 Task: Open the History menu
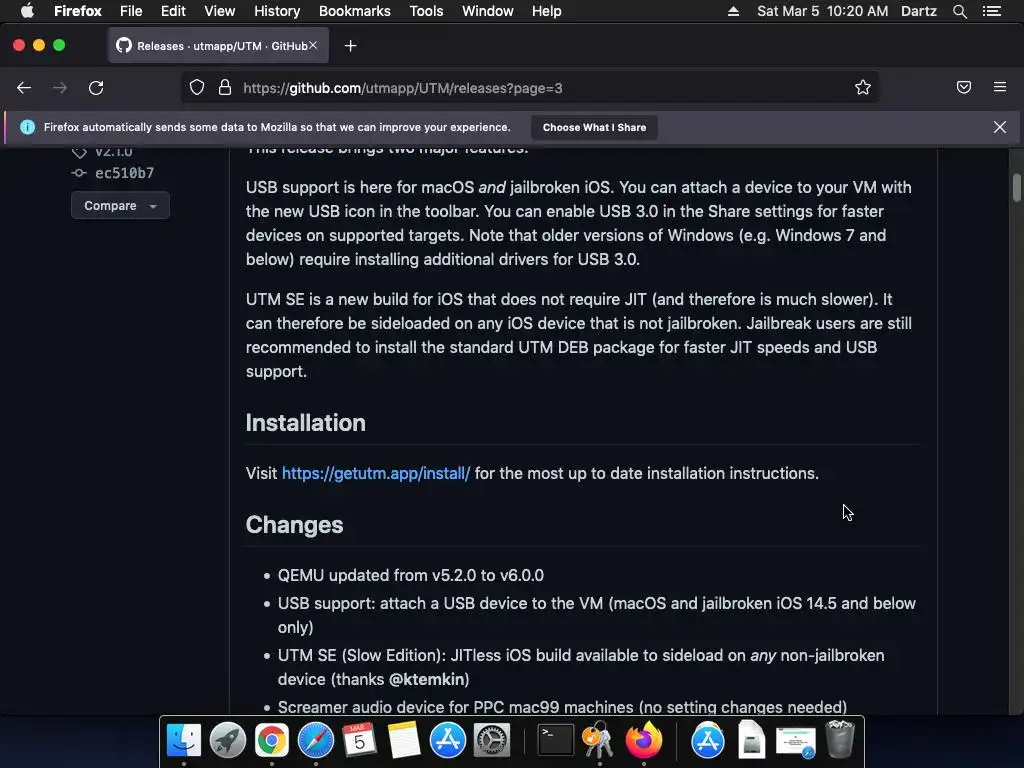[x=277, y=11]
